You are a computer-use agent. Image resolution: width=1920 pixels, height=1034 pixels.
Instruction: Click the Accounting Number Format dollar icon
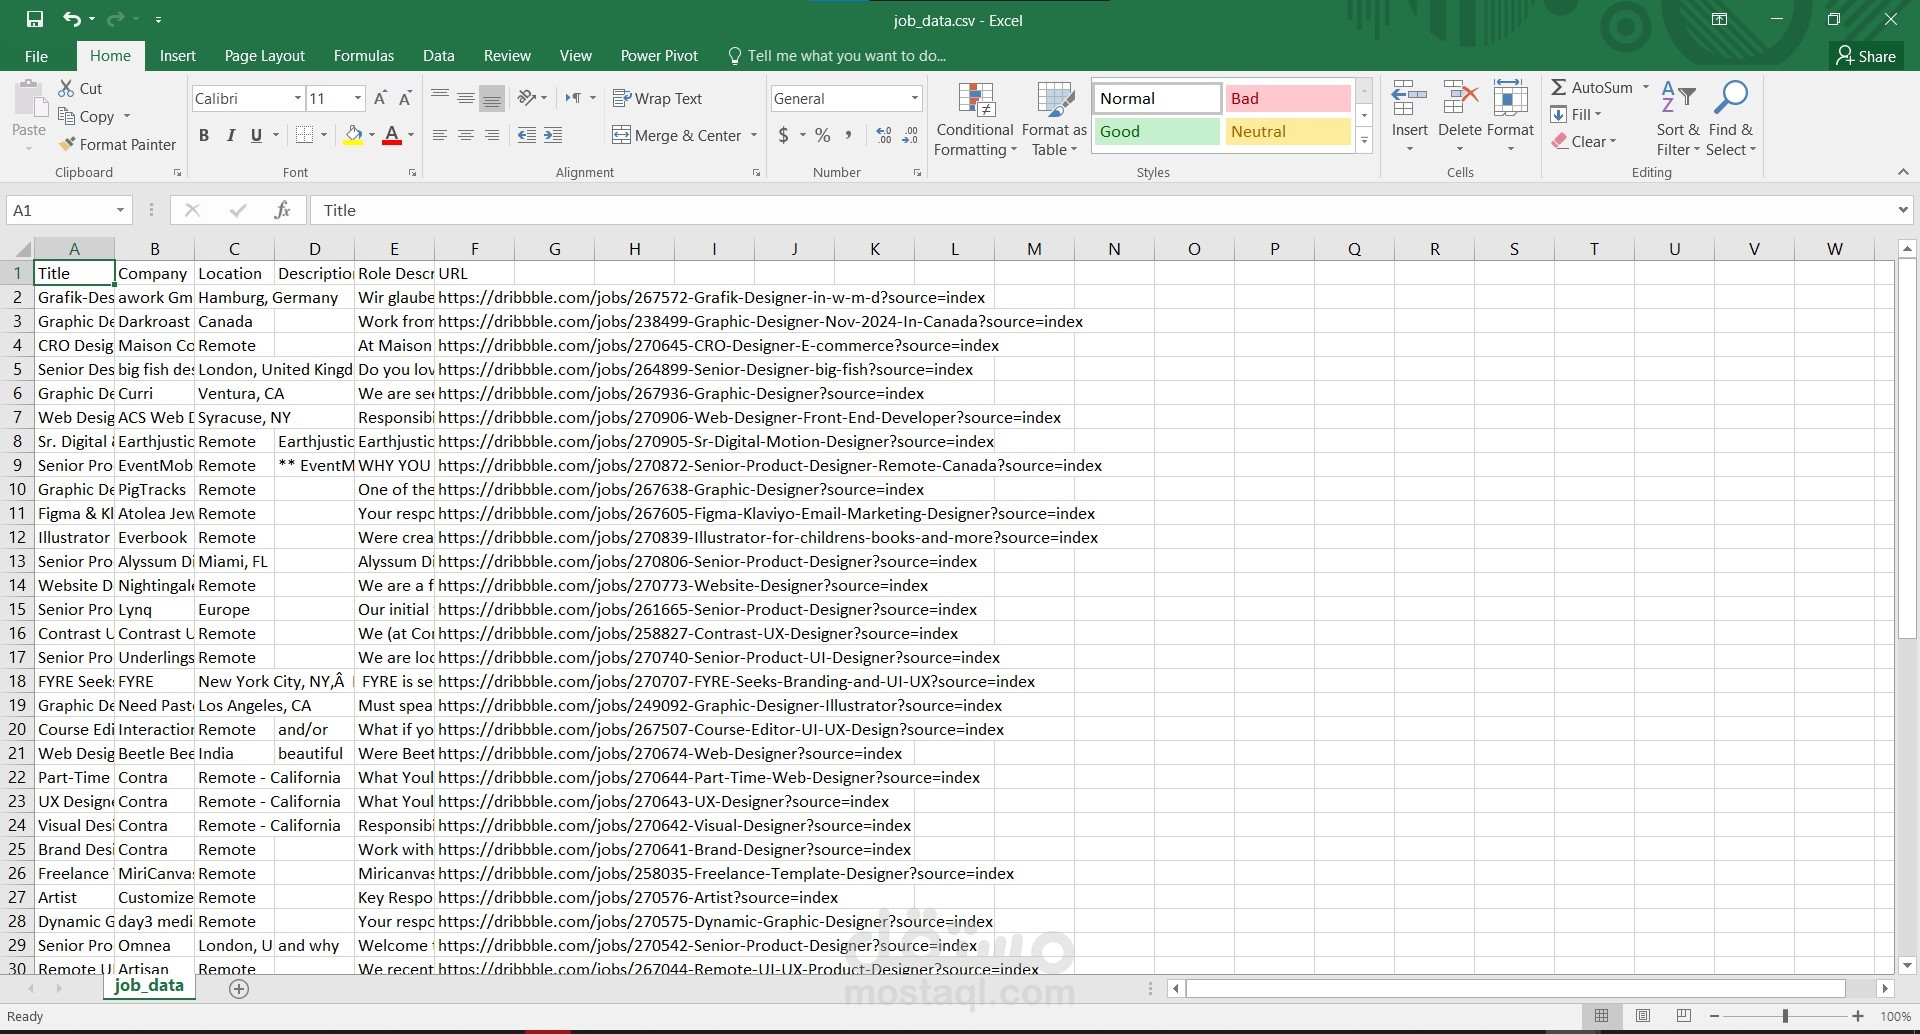(784, 135)
